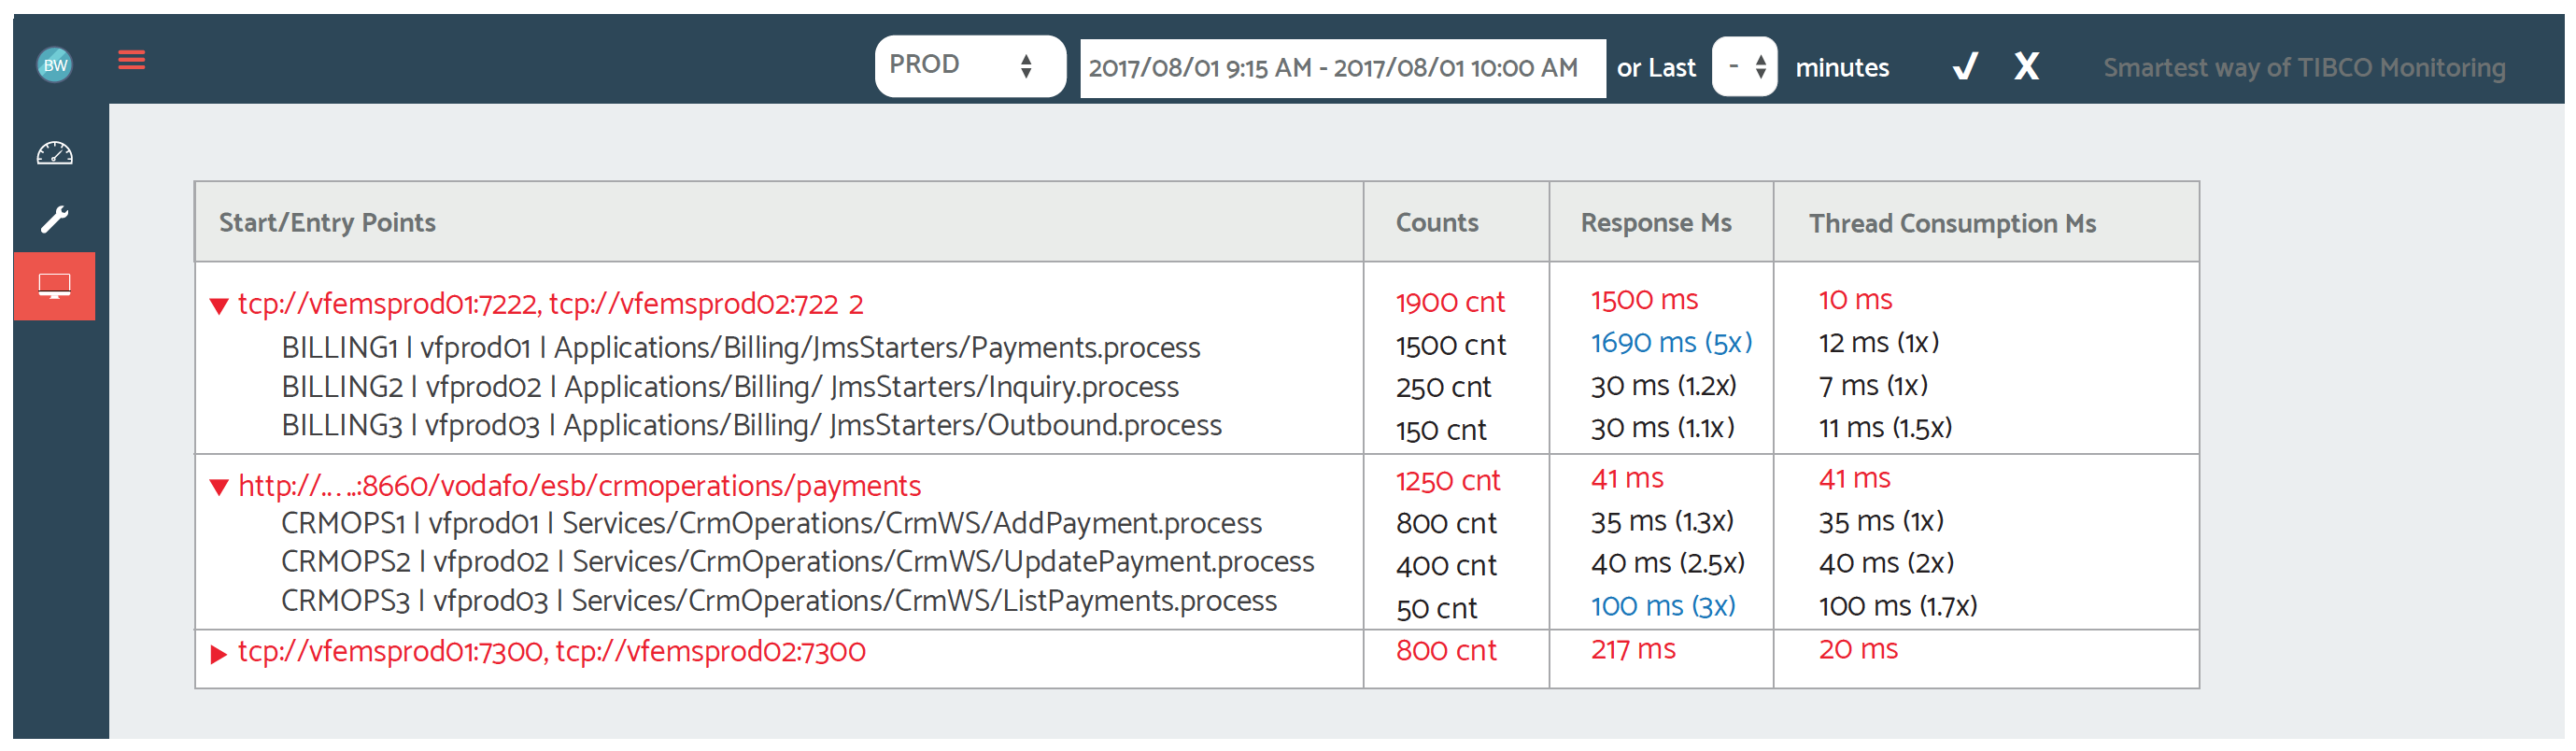The height and width of the screenshot is (751, 2576).
Task: Click the date range input field
Action: pos(1341,68)
